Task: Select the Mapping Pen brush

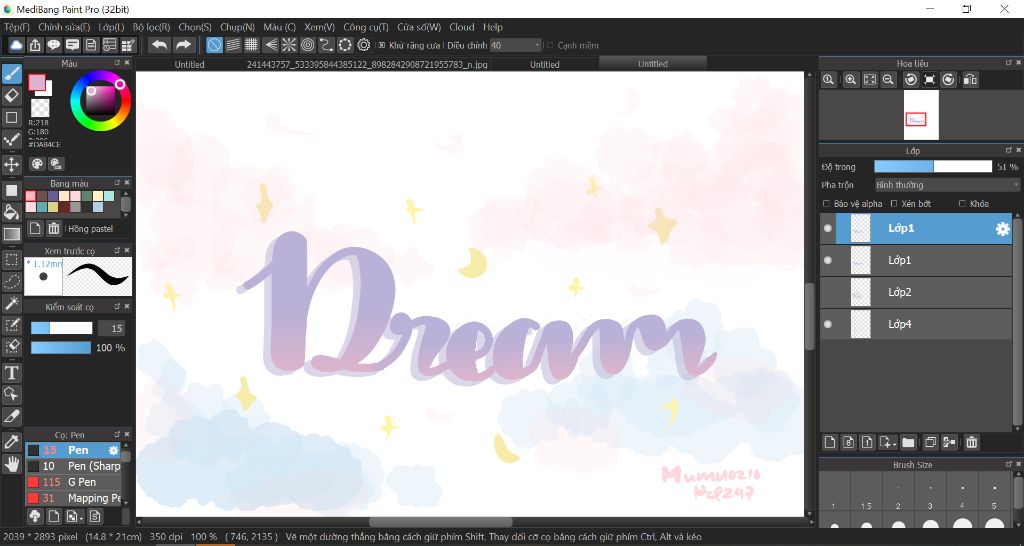Action: pos(73,498)
